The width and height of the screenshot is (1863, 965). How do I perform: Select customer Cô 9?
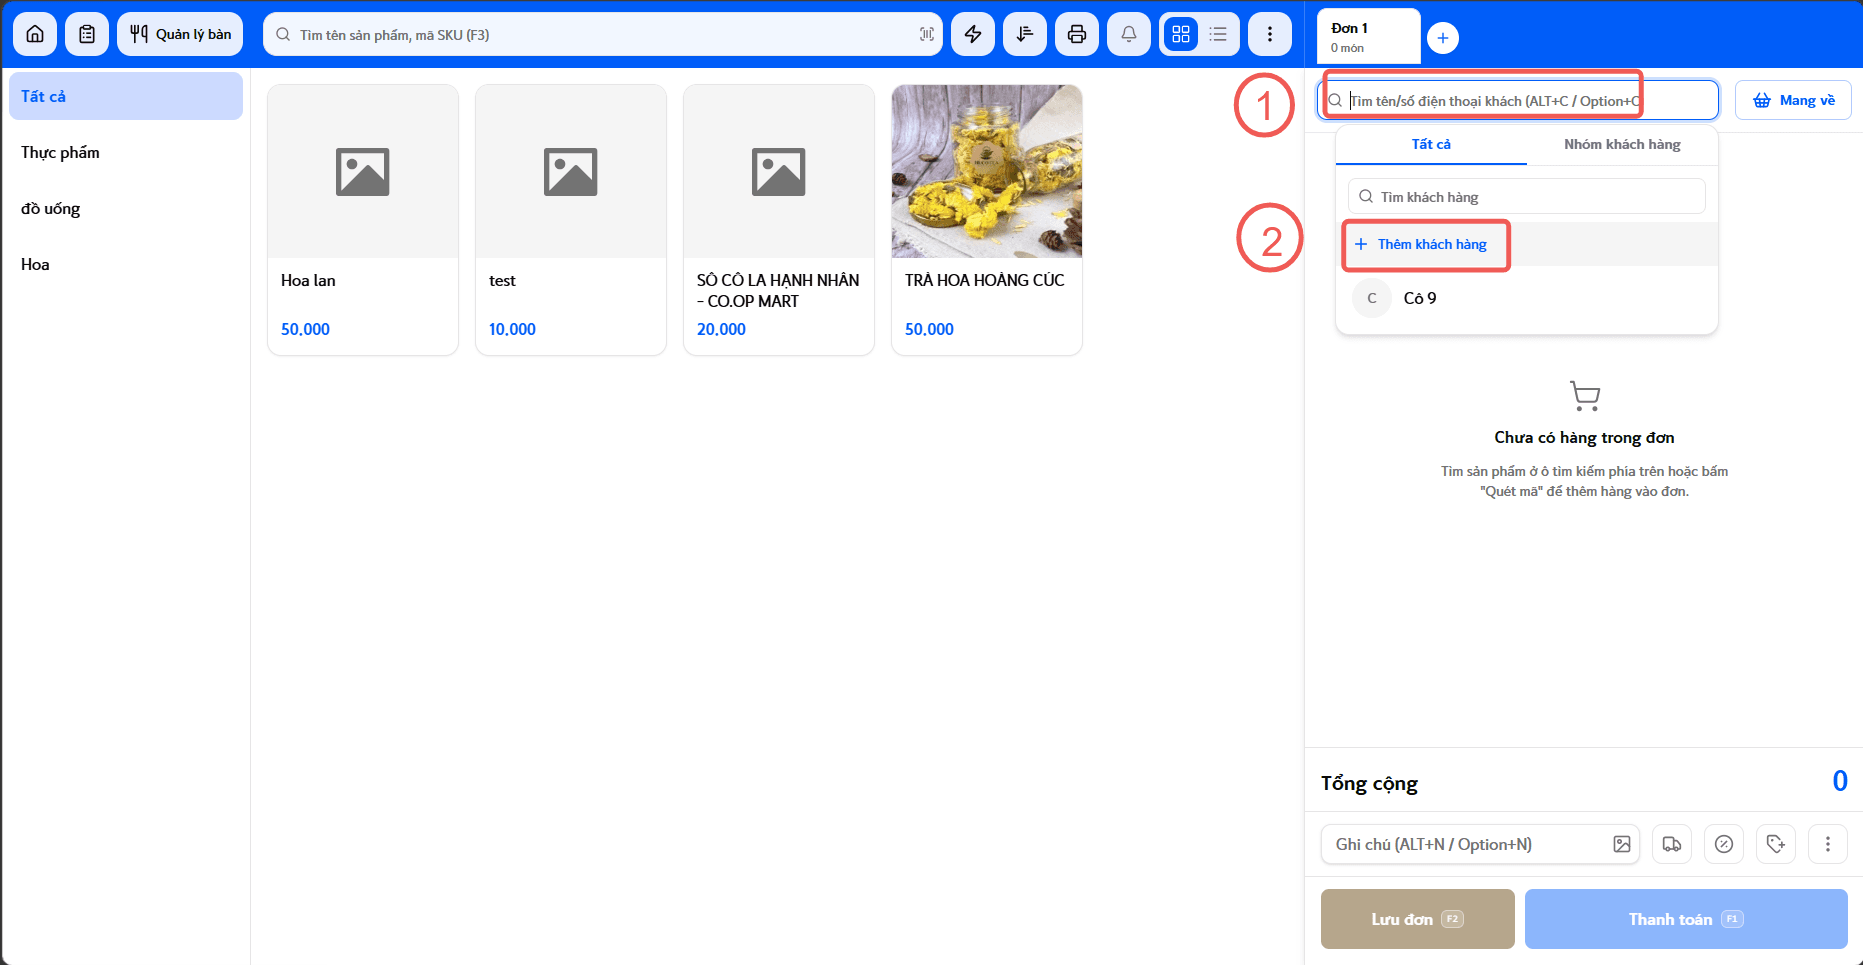[x=1527, y=298]
